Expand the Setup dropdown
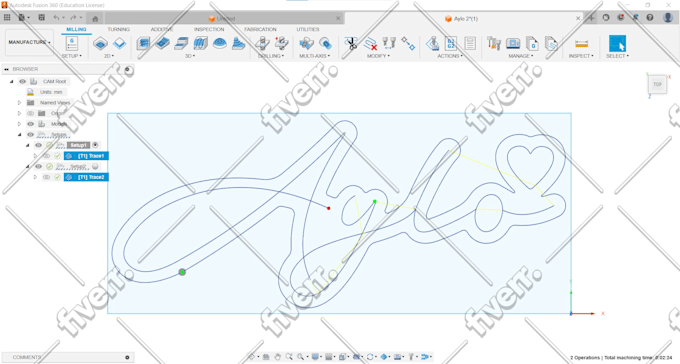 (72, 56)
